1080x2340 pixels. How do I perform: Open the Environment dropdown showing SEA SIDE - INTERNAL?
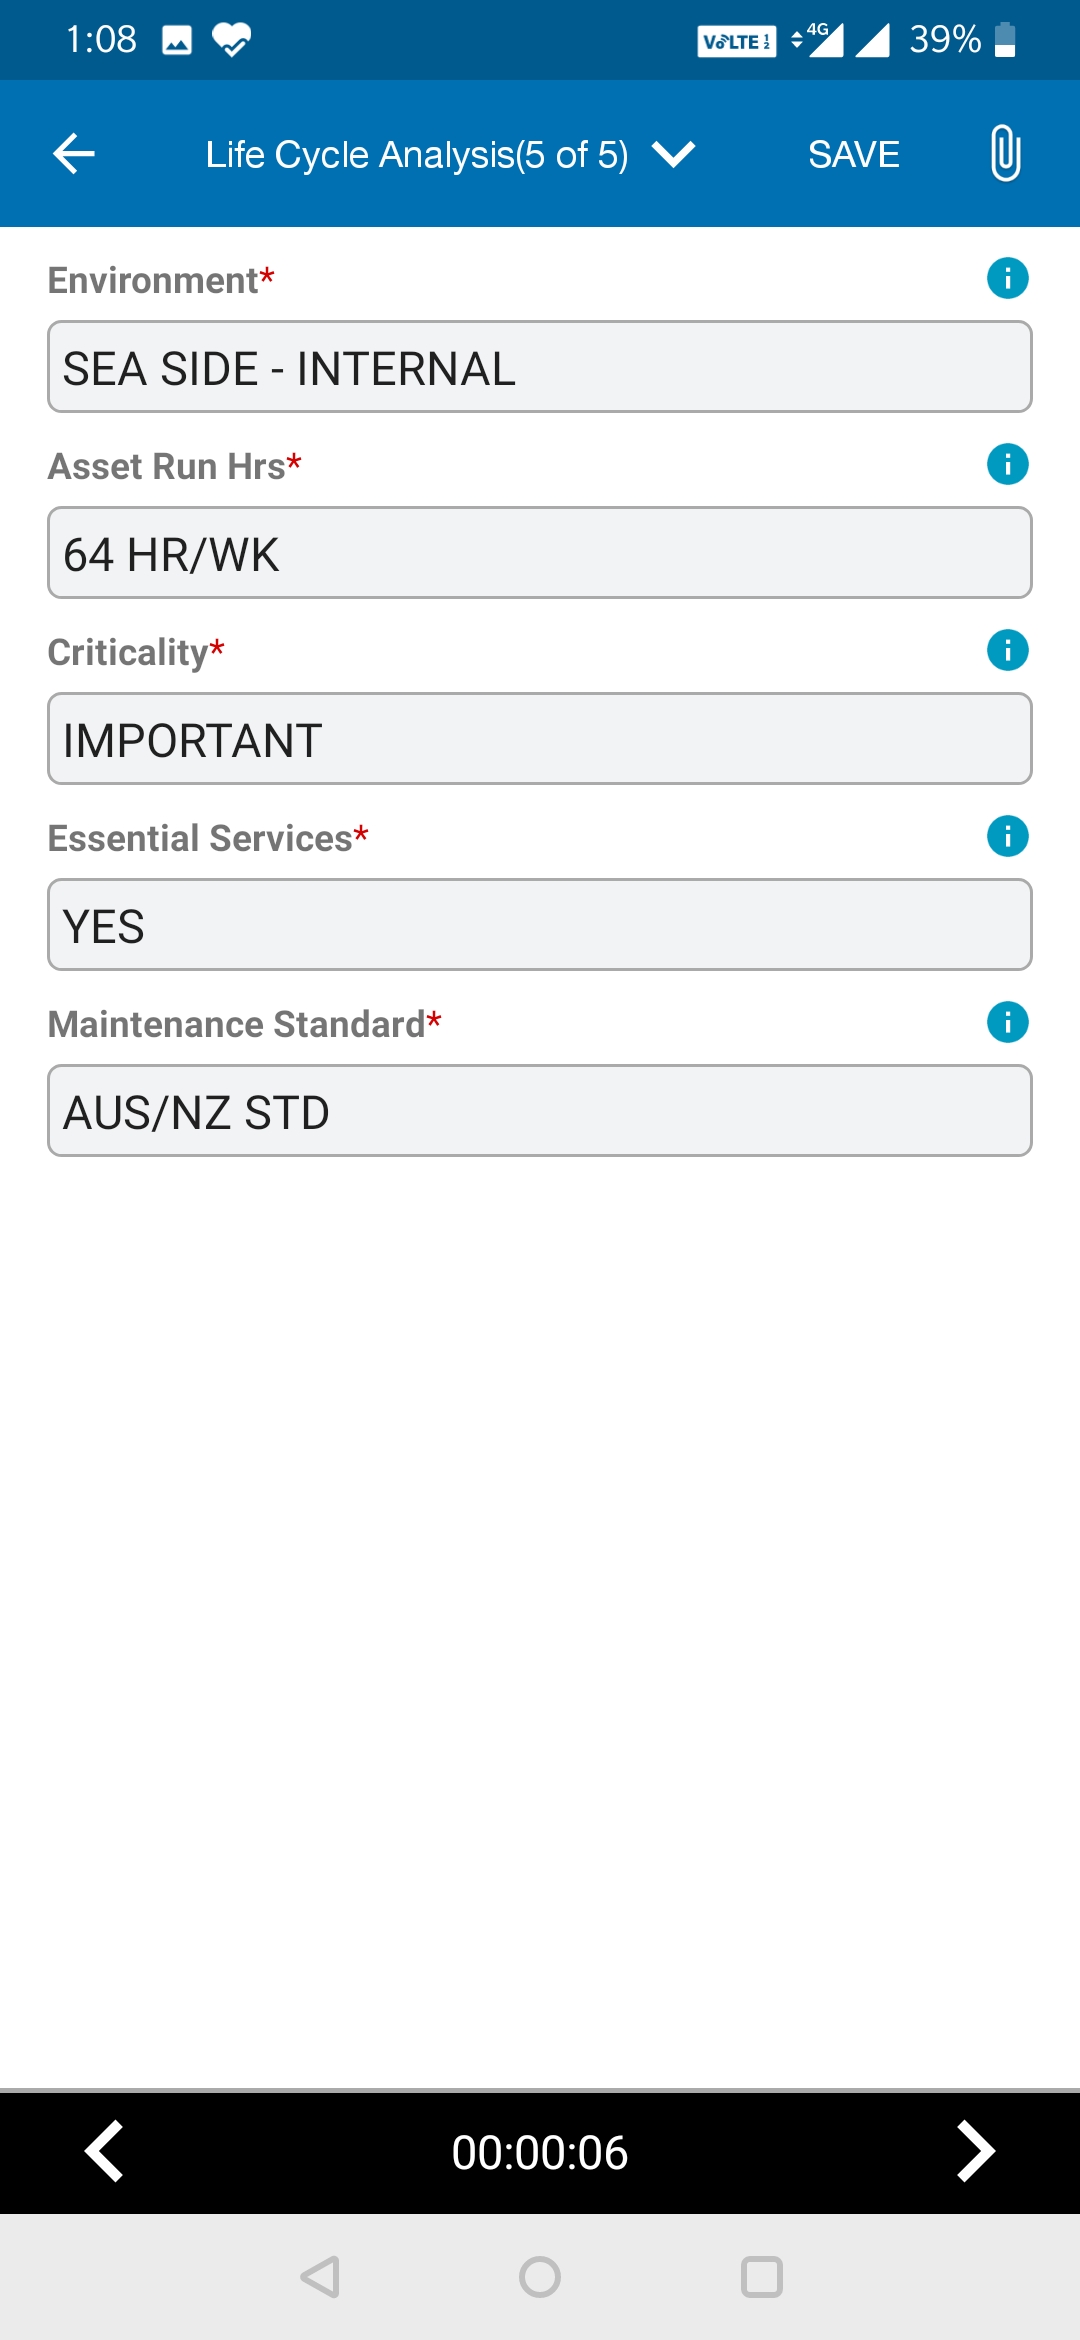[540, 367]
